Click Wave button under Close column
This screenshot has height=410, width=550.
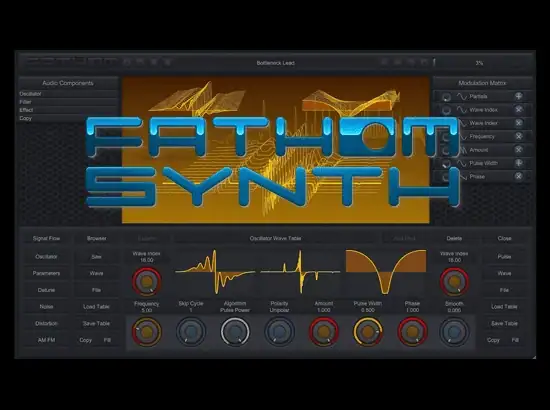point(504,273)
